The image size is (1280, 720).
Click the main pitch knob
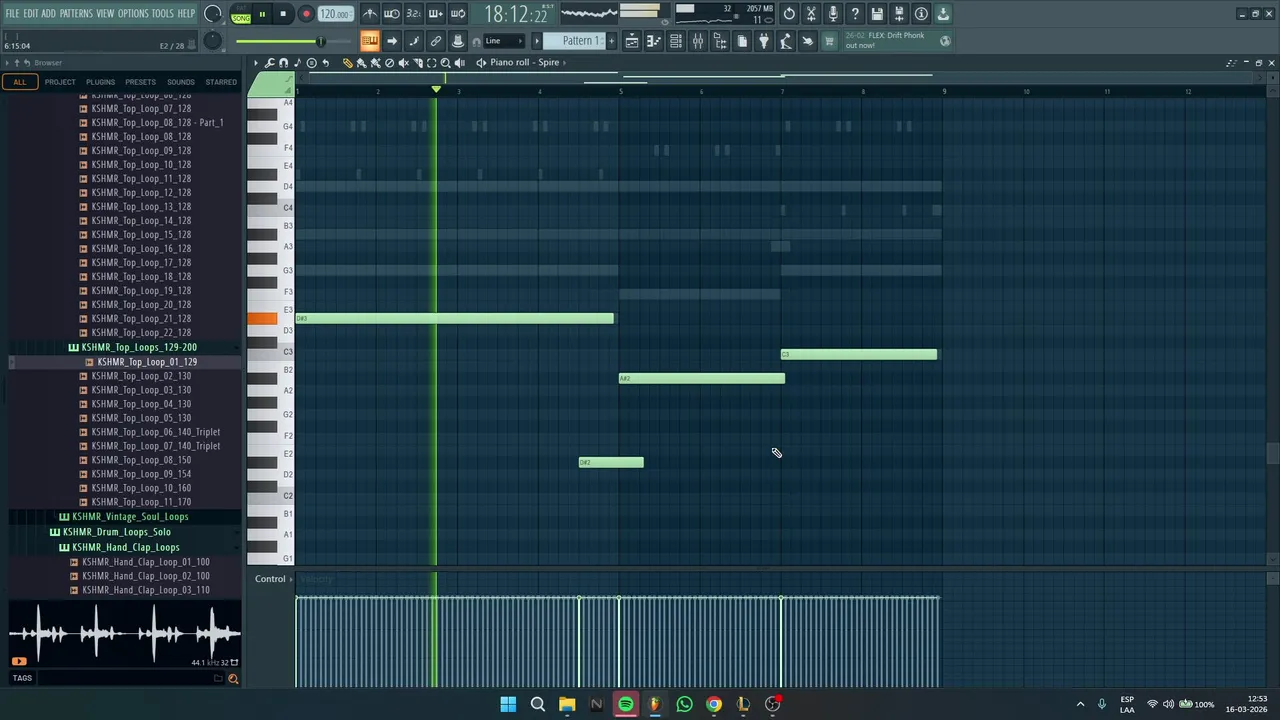click(213, 40)
